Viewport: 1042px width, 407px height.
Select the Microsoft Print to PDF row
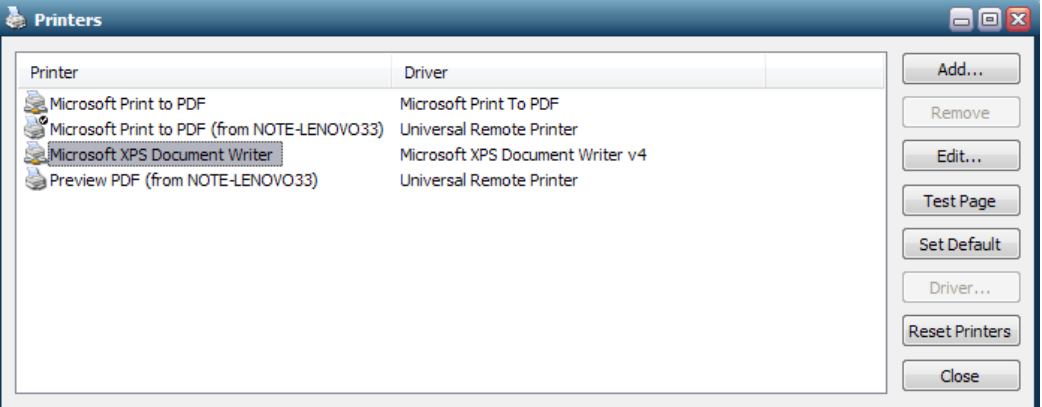[x=128, y=102]
